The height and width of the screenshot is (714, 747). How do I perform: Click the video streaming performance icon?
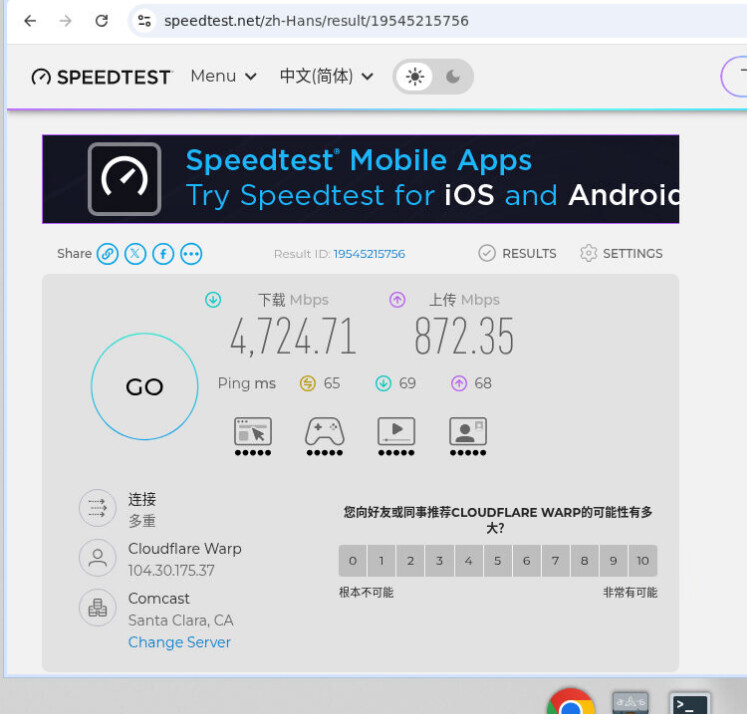pyautogui.click(x=396, y=436)
